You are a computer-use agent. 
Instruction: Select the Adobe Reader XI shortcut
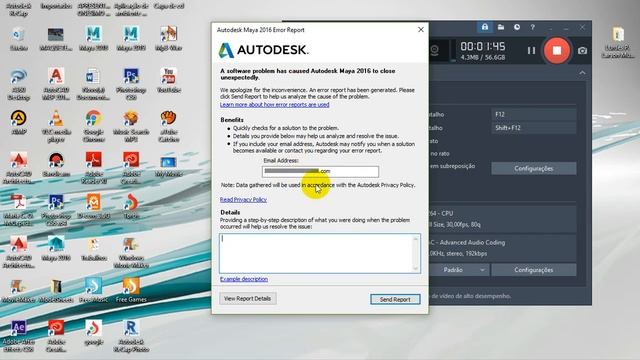pyautogui.click(x=93, y=168)
